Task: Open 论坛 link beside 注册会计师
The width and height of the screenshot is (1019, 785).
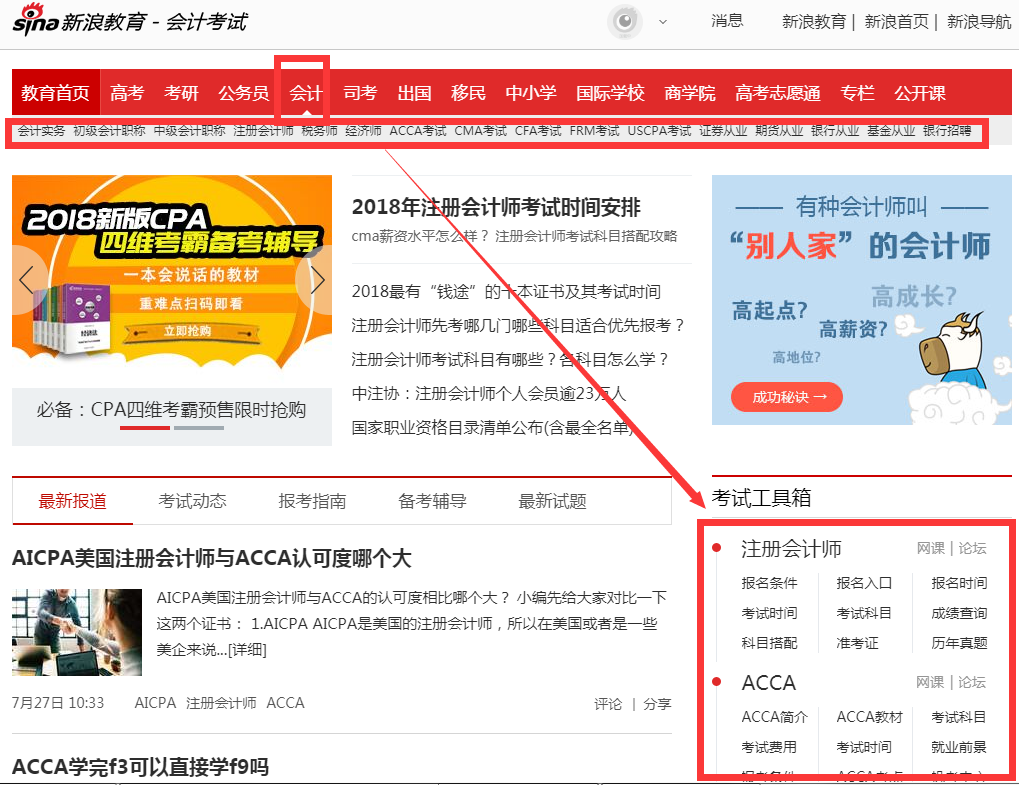Action: click(x=972, y=548)
